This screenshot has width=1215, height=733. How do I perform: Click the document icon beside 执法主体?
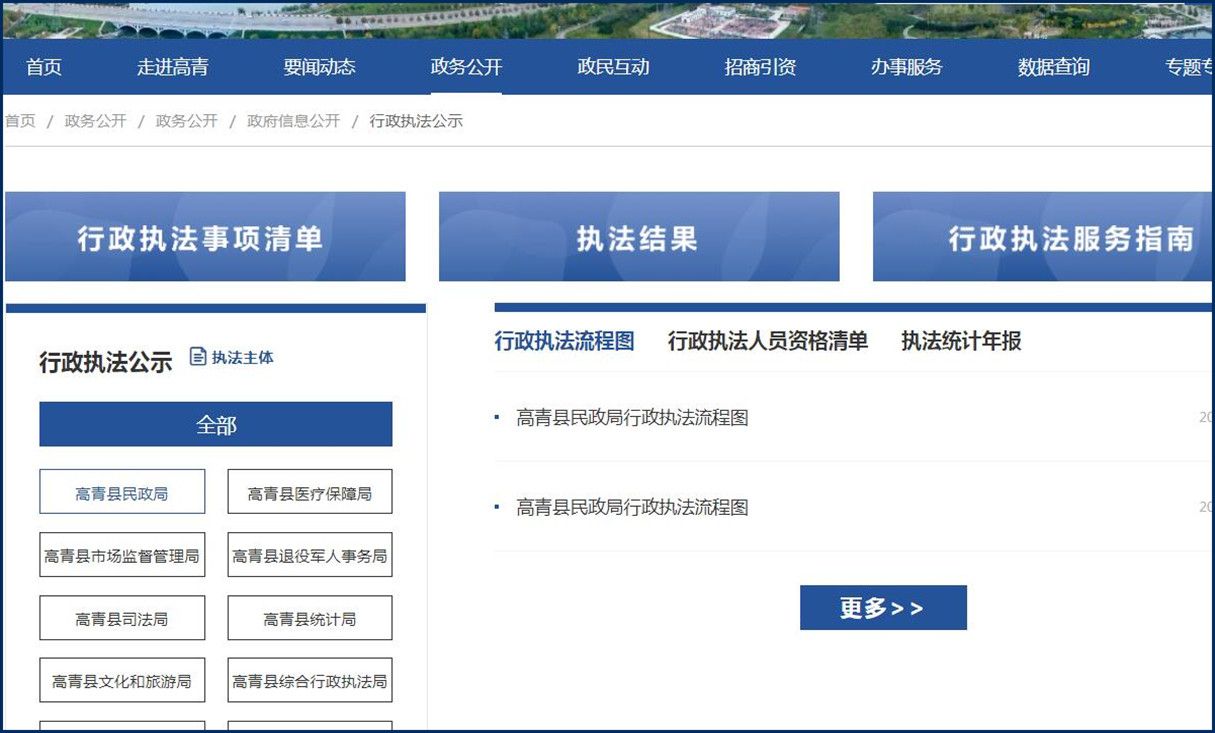click(x=198, y=357)
